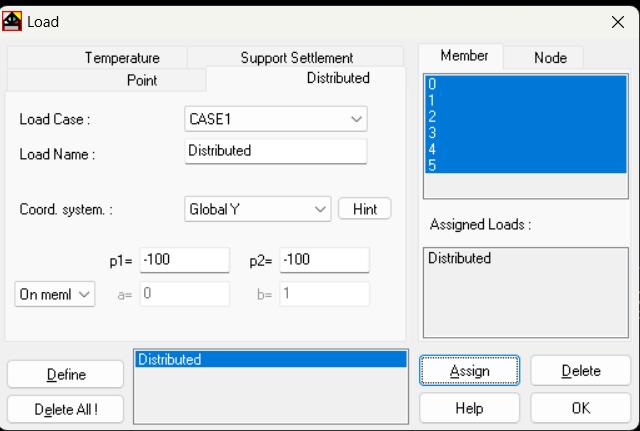The height and width of the screenshot is (431, 640).
Task: Click the Define button
Action: click(x=65, y=374)
